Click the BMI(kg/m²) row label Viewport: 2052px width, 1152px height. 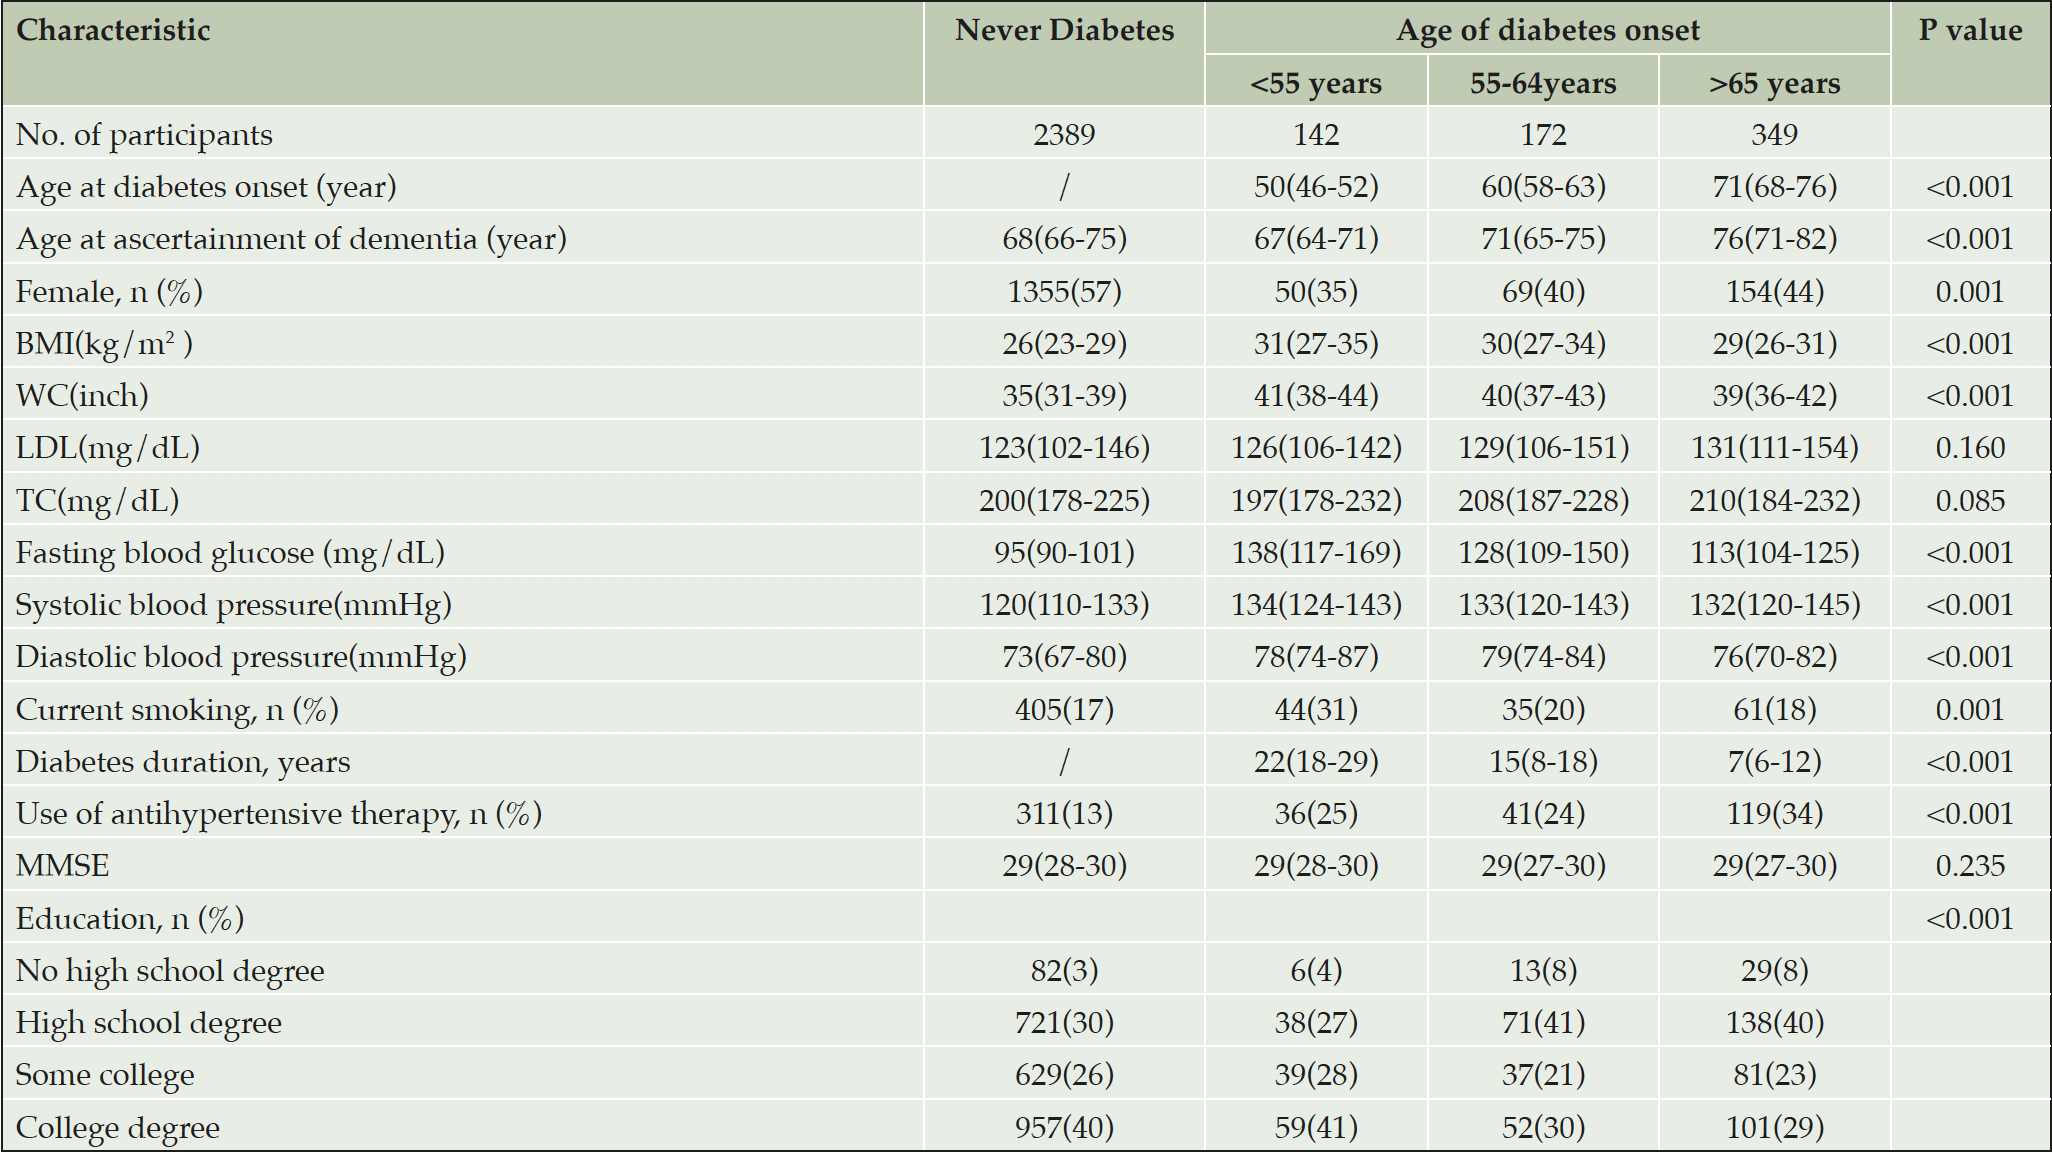click(x=105, y=344)
